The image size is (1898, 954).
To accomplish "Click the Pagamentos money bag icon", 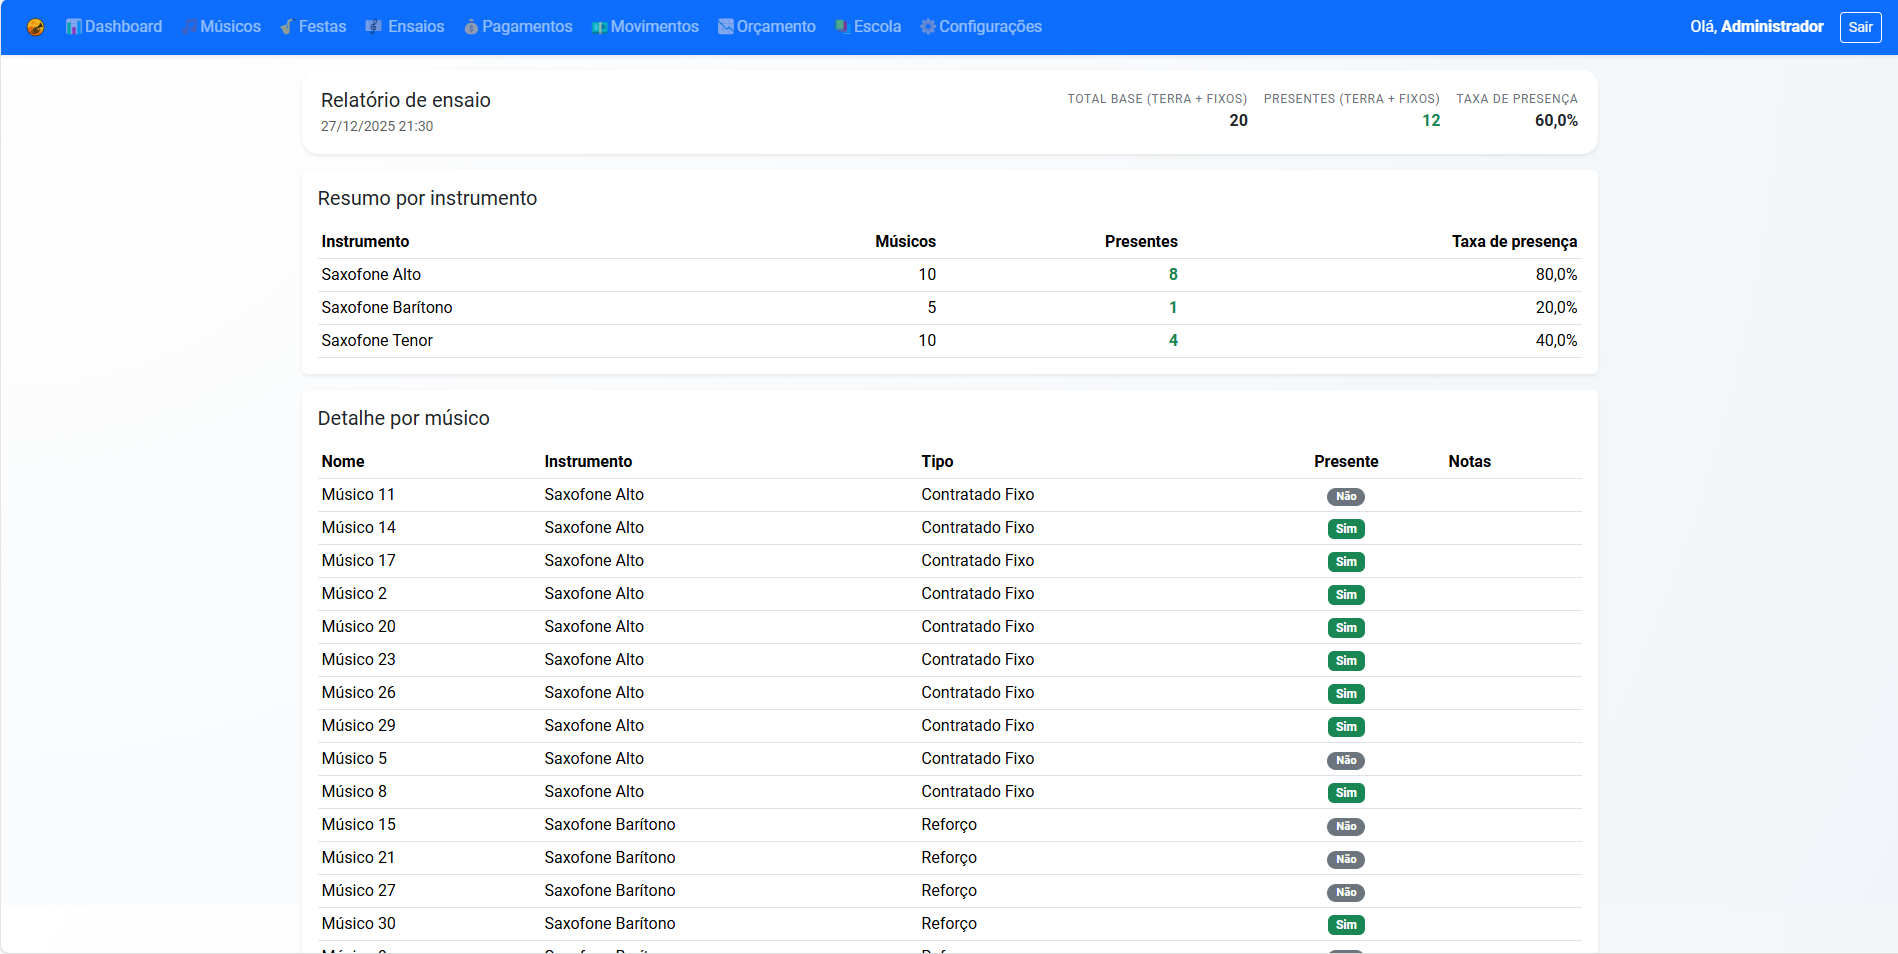I will [471, 27].
